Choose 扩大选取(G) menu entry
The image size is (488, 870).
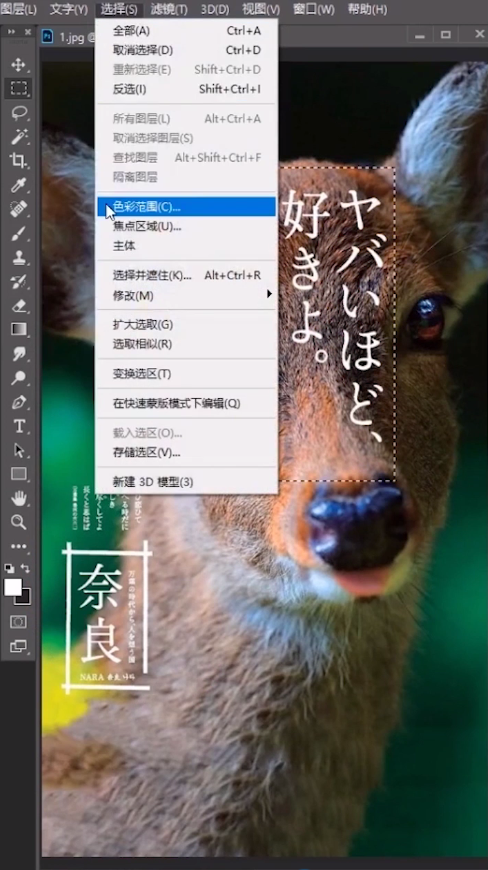click(186, 325)
